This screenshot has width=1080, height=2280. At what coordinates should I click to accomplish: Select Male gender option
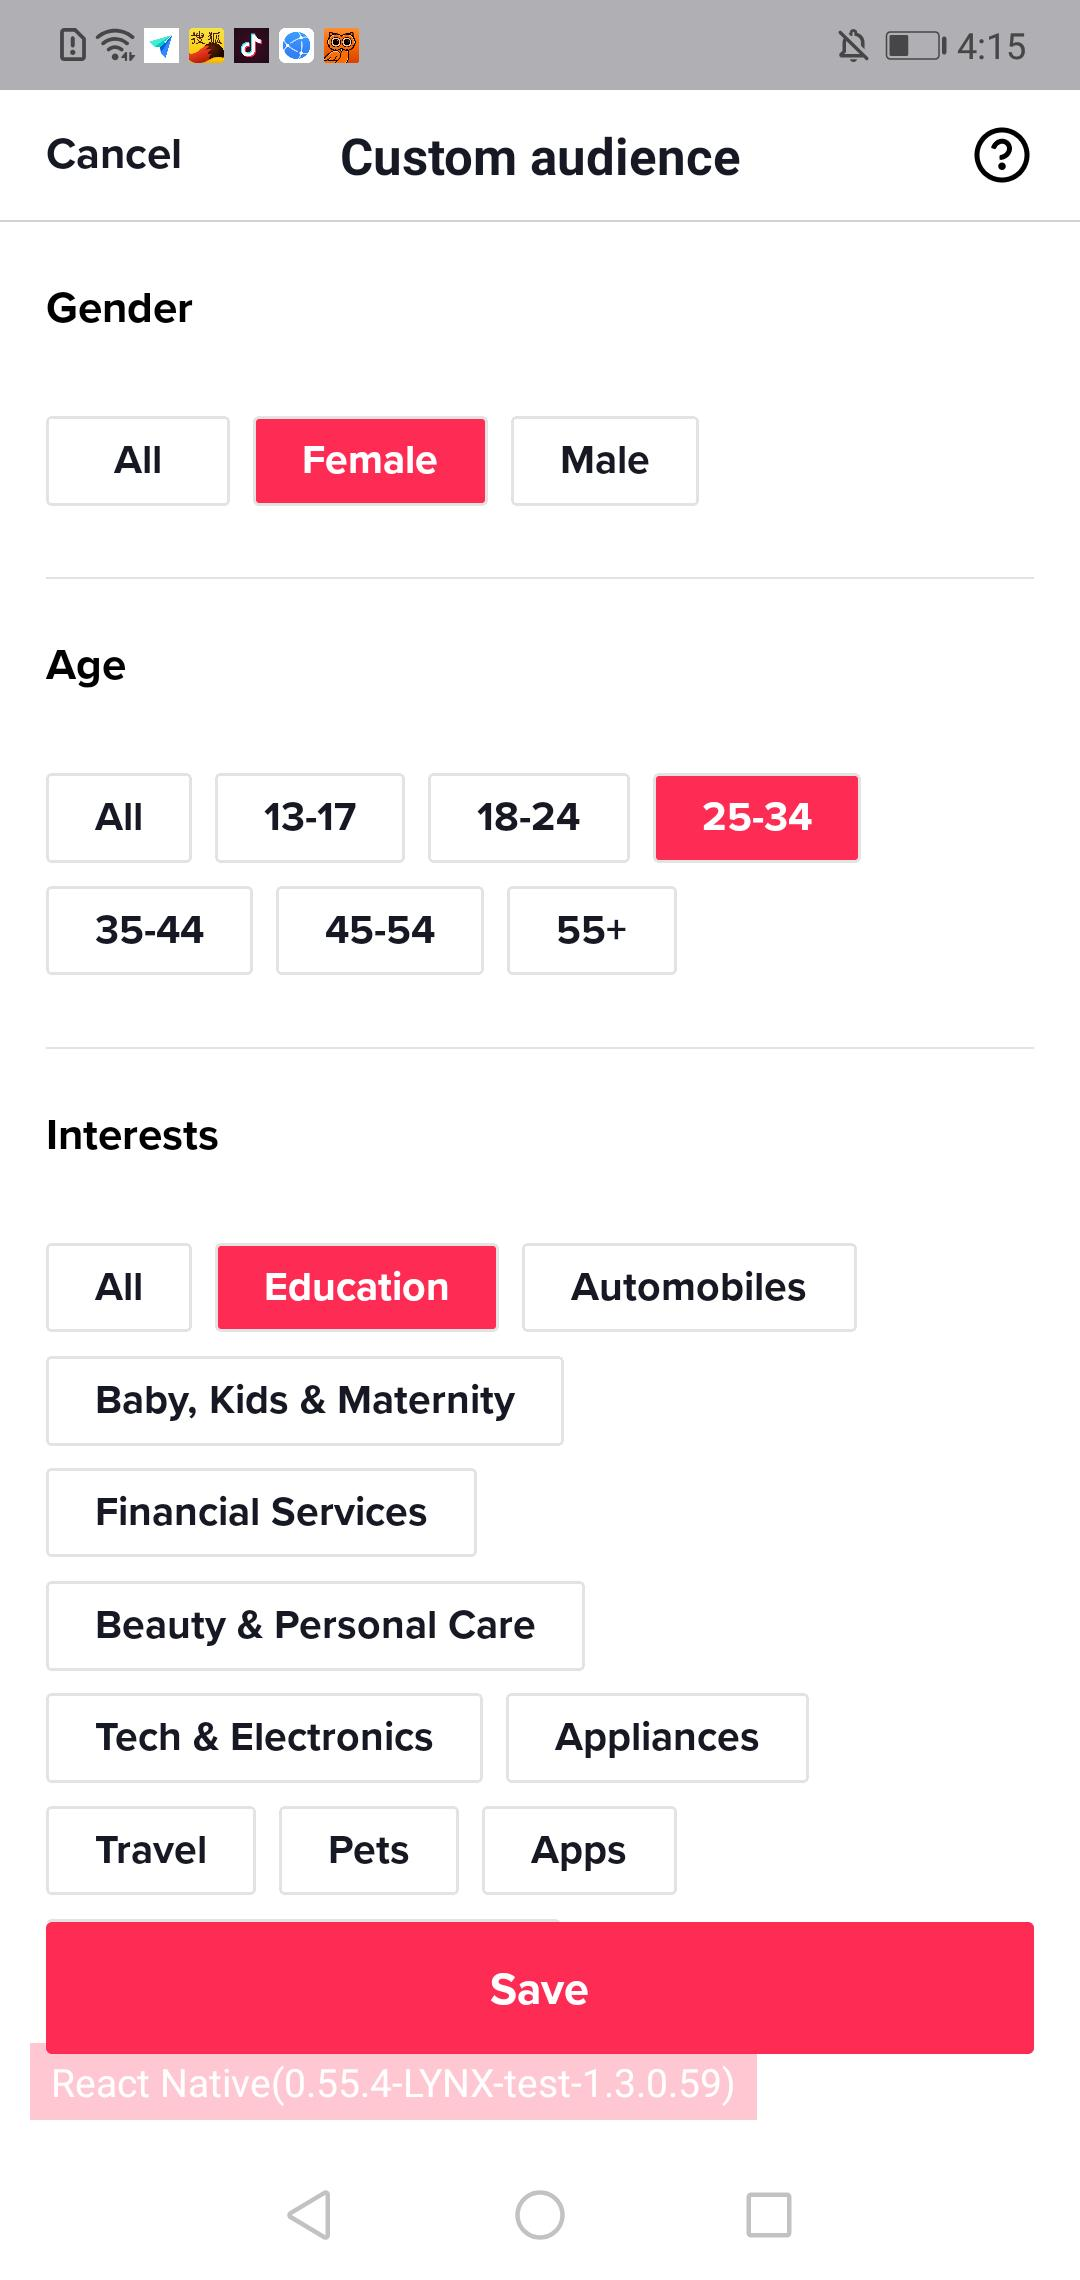click(604, 461)
